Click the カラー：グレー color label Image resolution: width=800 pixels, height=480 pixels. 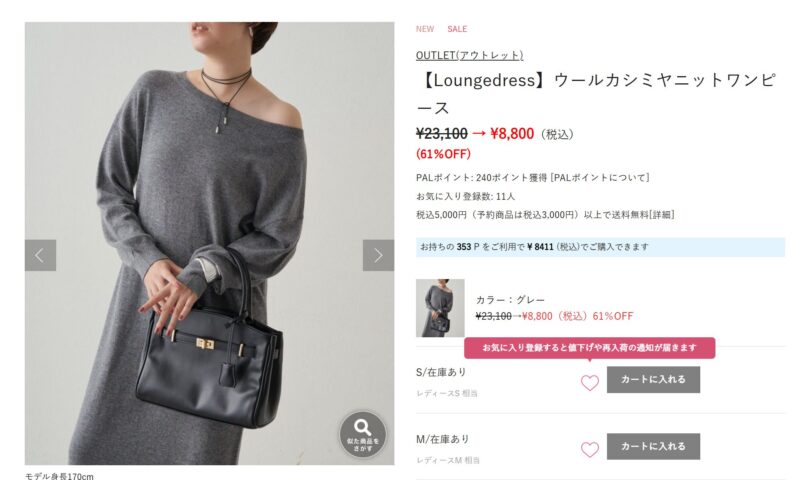(510, 300)
